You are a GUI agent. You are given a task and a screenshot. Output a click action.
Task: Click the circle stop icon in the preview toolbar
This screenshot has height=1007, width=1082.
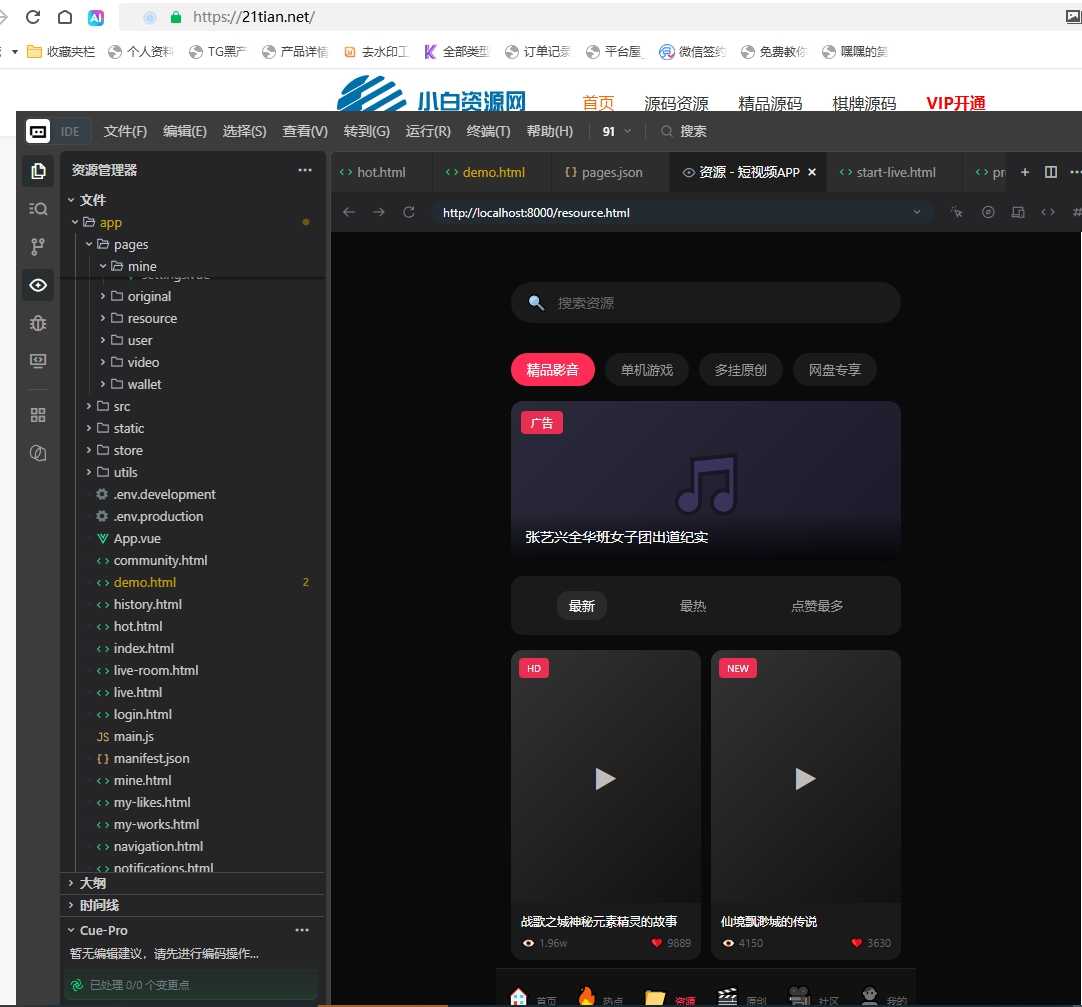click(988, 212)
